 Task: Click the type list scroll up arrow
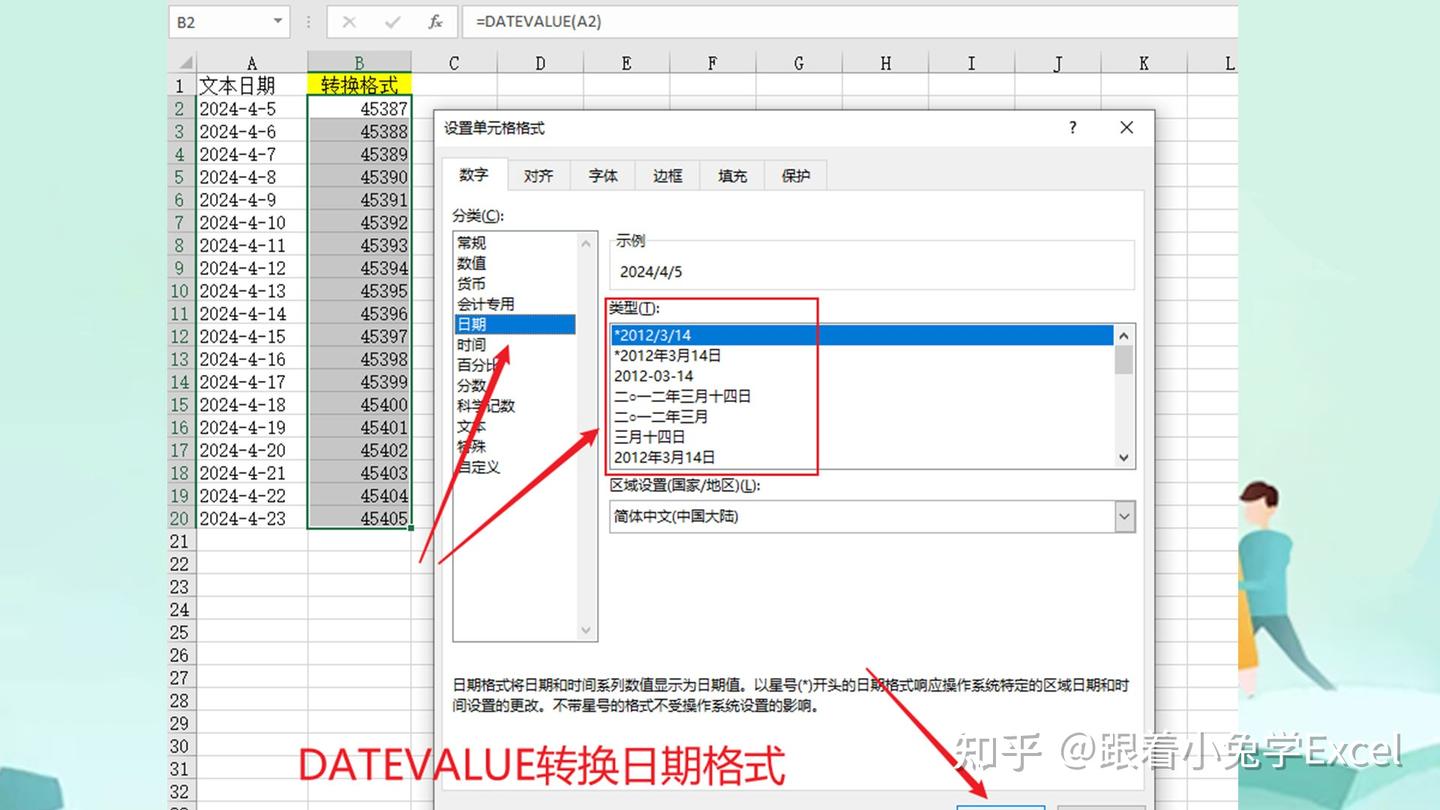[1124, 336]
